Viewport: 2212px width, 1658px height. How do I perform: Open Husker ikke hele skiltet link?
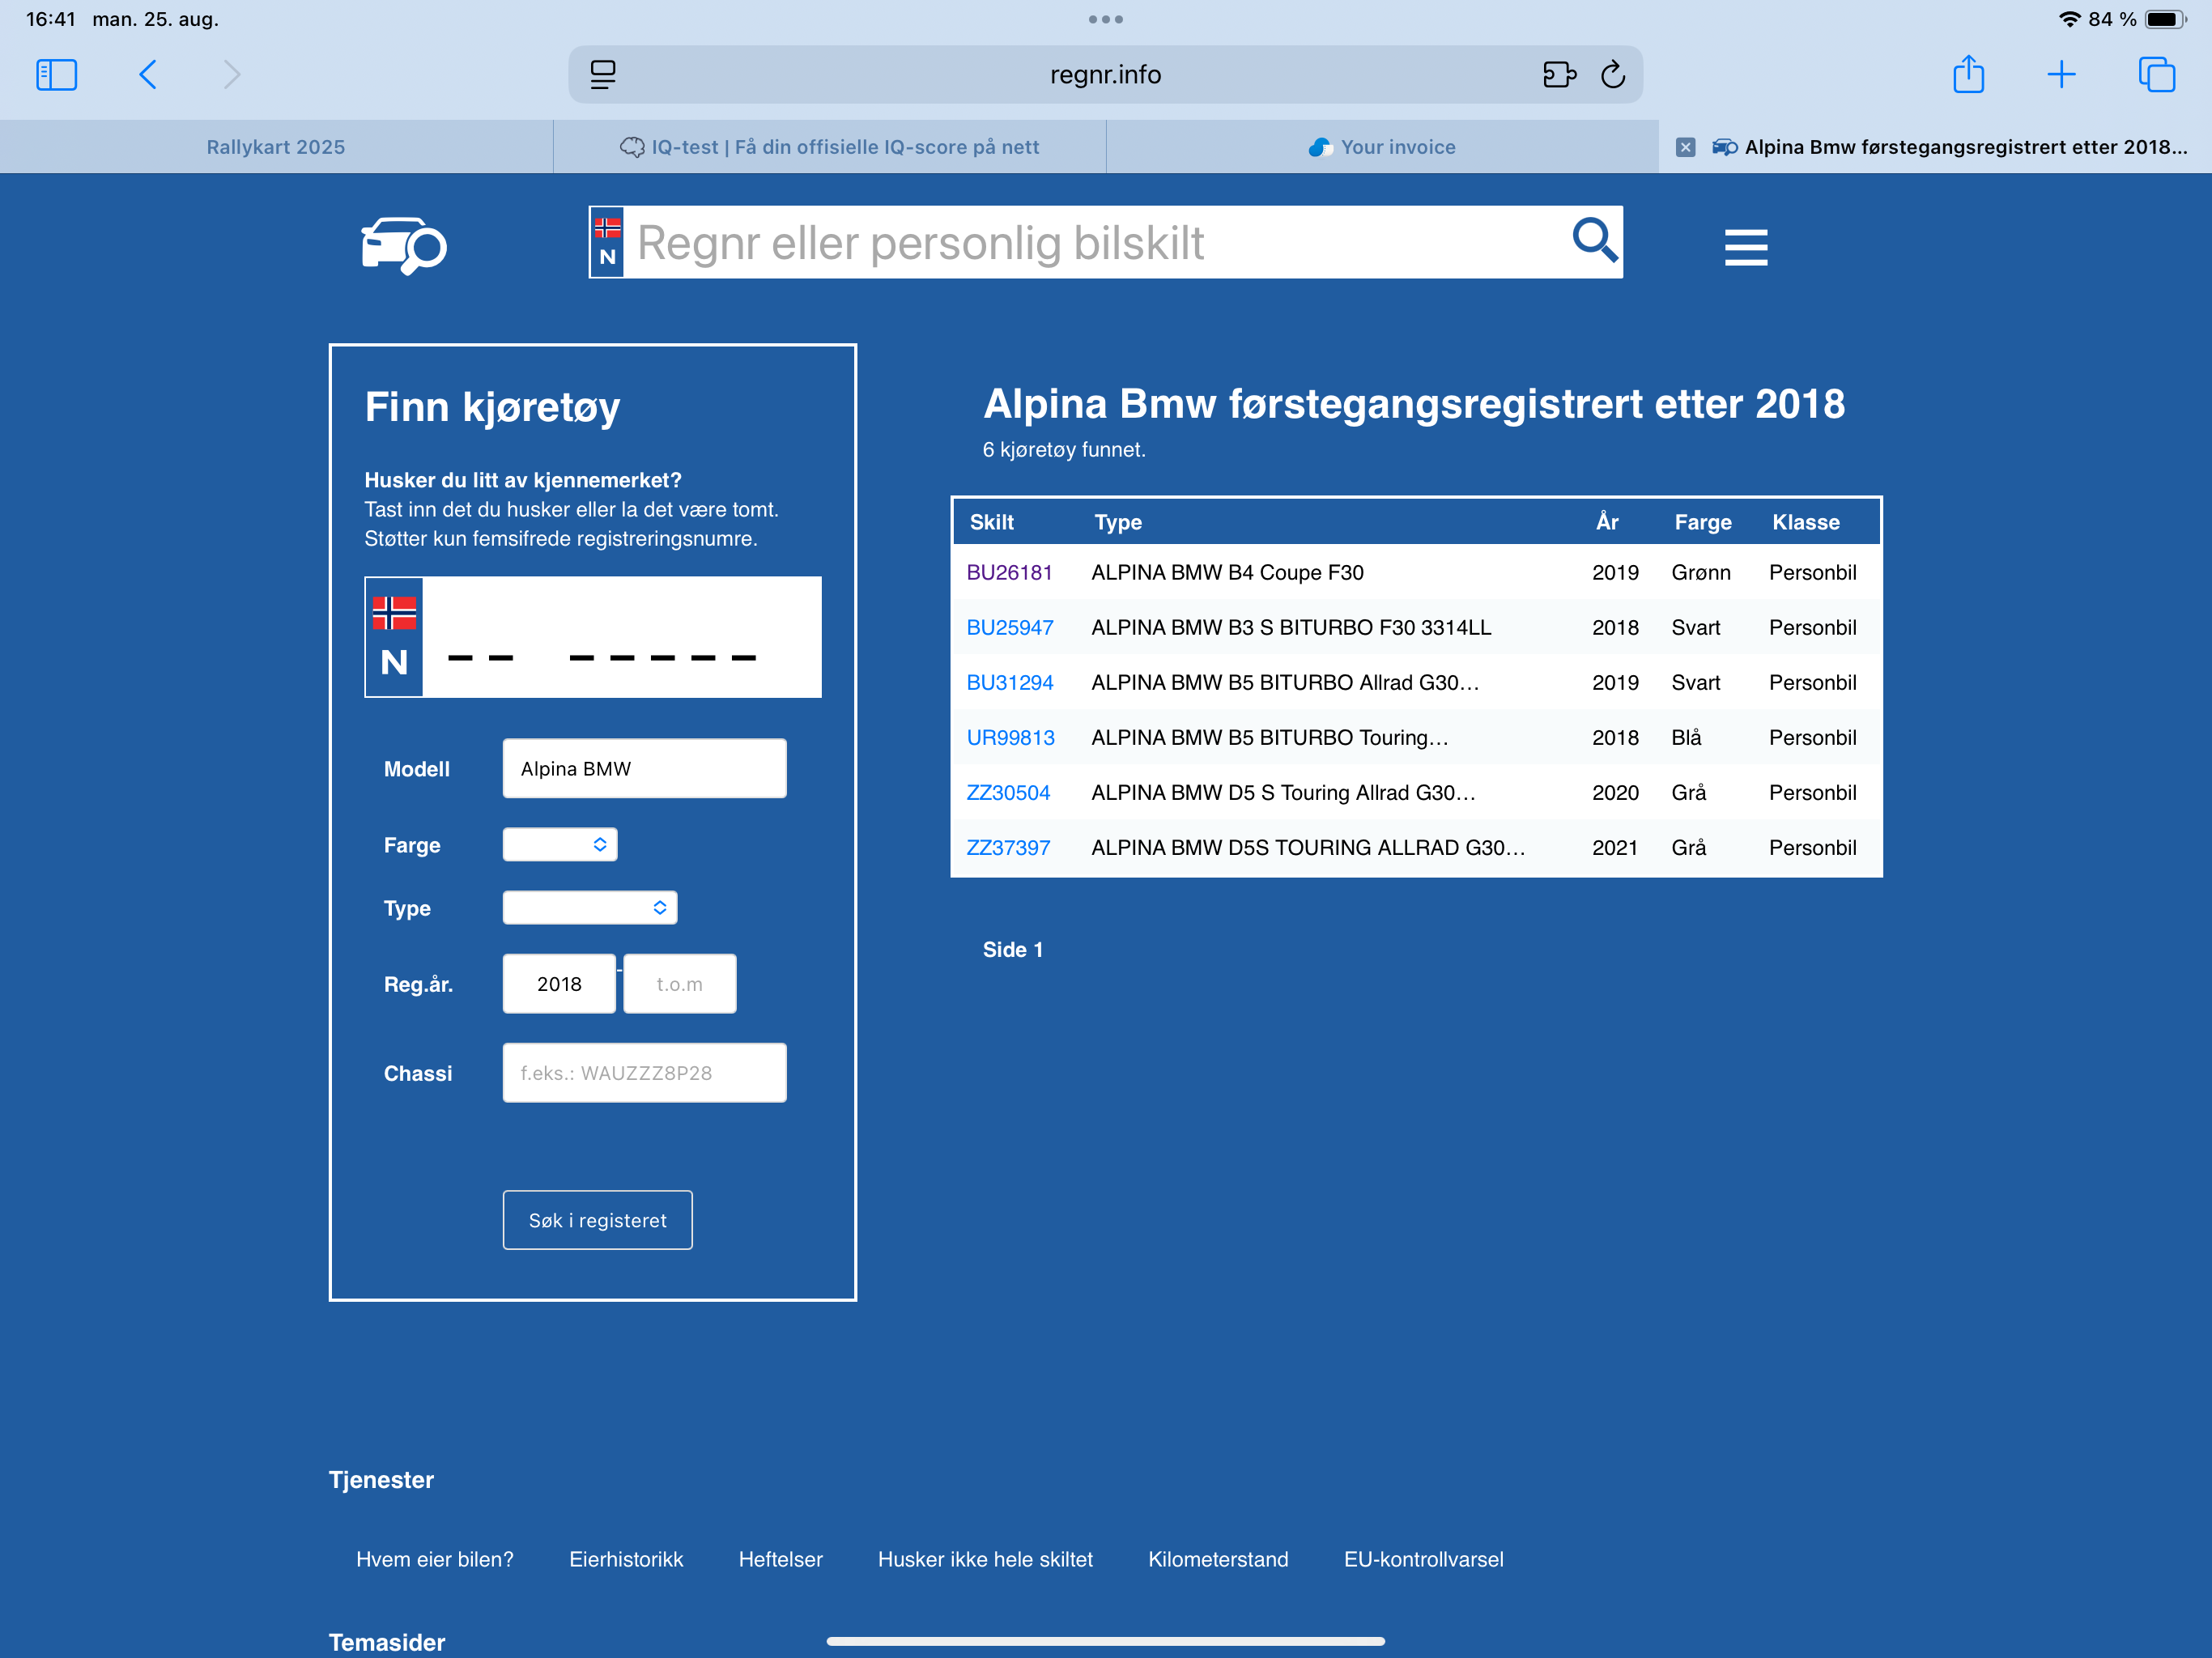[x=985, y=1560]
